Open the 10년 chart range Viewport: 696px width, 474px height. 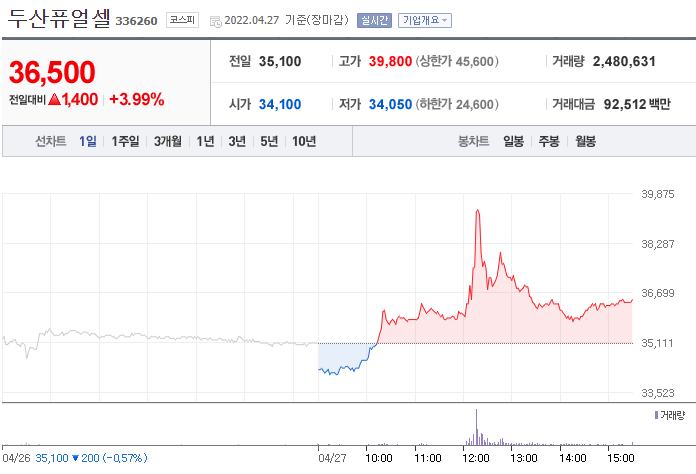[x=304, y=141]
